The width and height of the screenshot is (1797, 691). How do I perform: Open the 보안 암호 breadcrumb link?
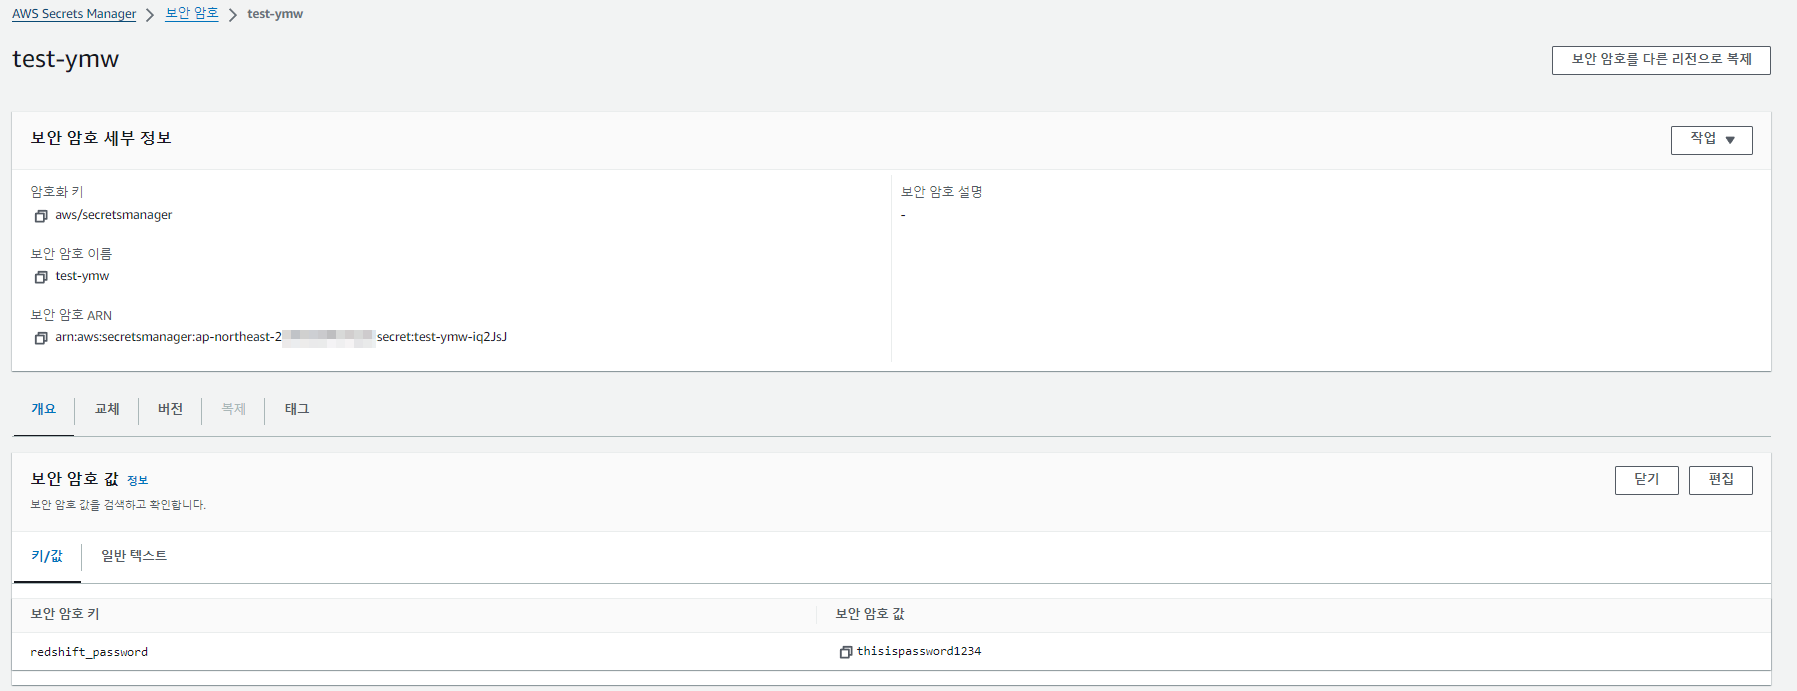tap(192, 14)
